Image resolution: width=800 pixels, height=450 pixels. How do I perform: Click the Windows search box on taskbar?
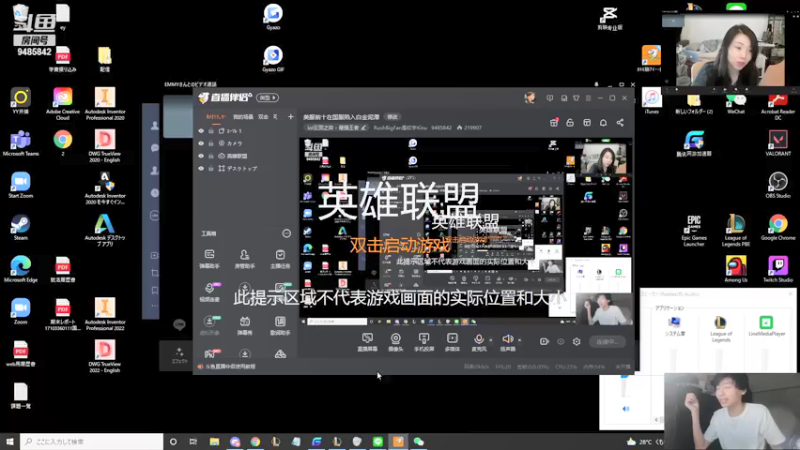point(92,441)
